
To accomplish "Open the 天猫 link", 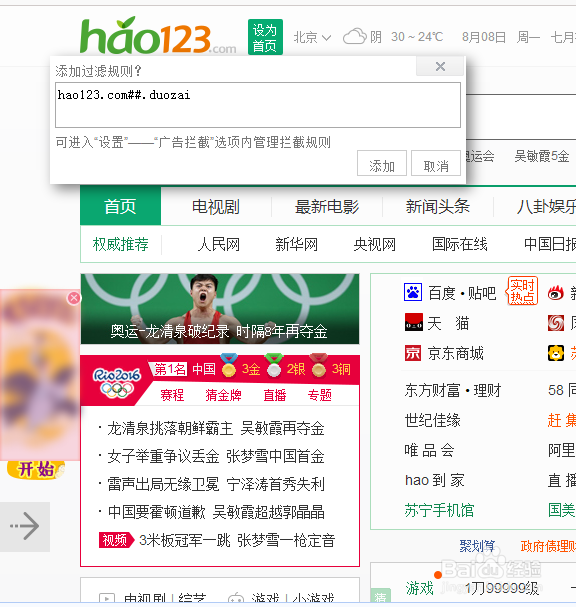I will point(448,323).
